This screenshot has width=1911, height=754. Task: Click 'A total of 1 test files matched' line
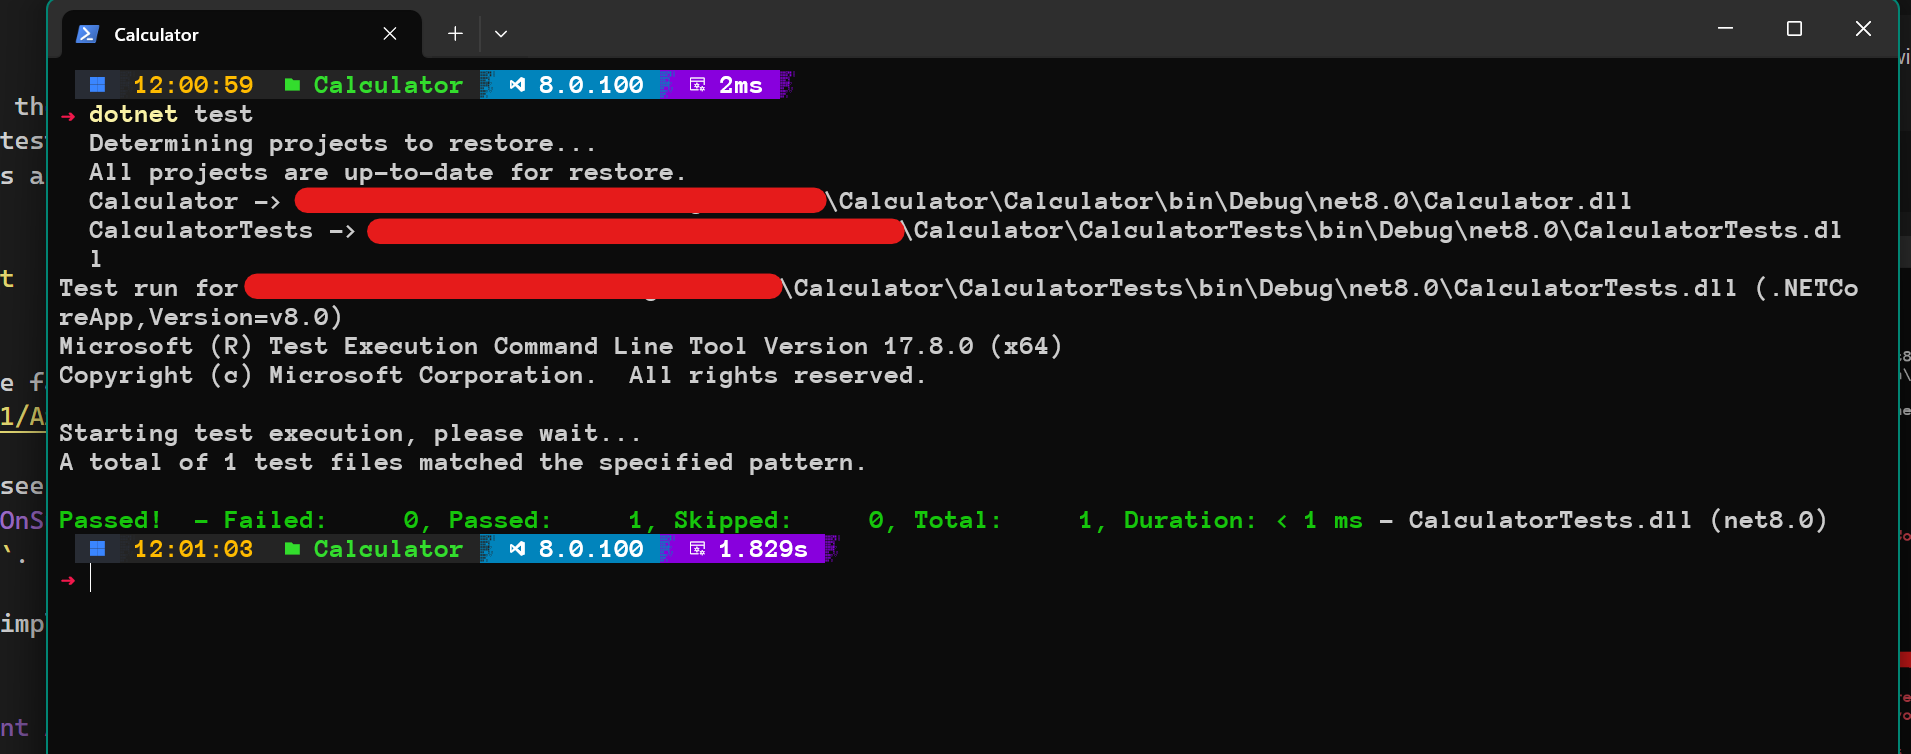tap(462, 462)
